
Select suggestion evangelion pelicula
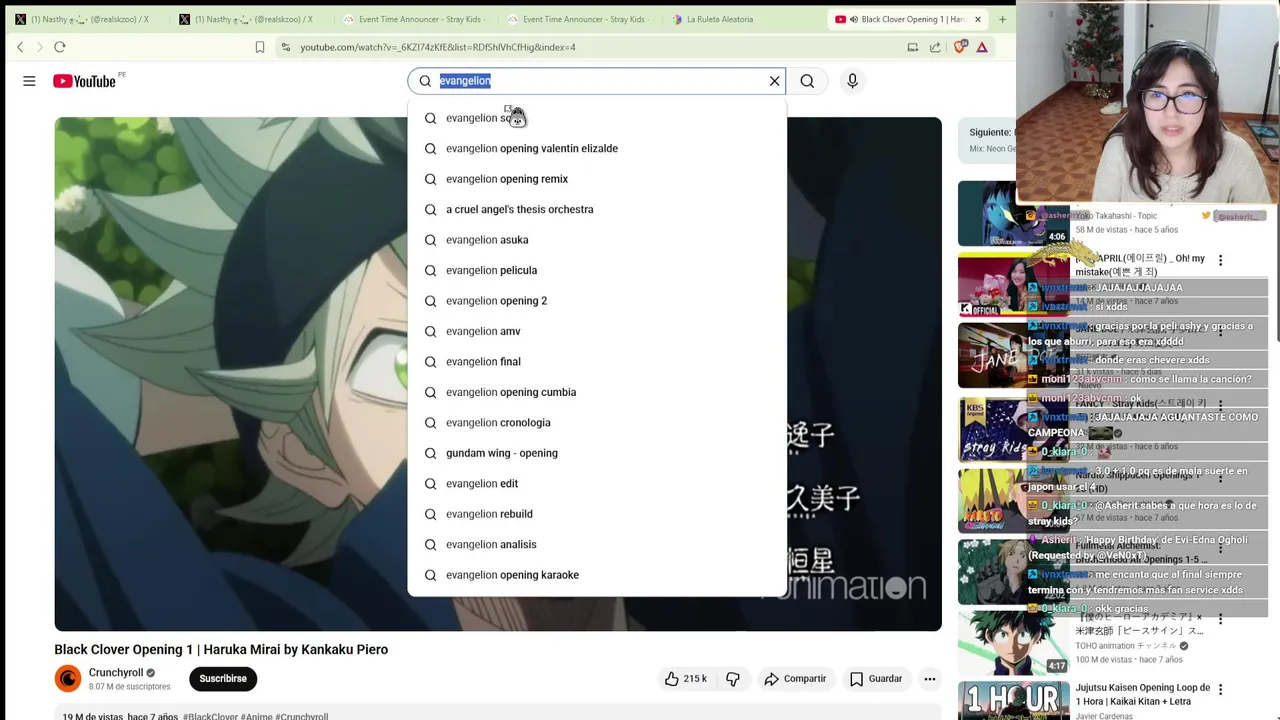(597, 271)
